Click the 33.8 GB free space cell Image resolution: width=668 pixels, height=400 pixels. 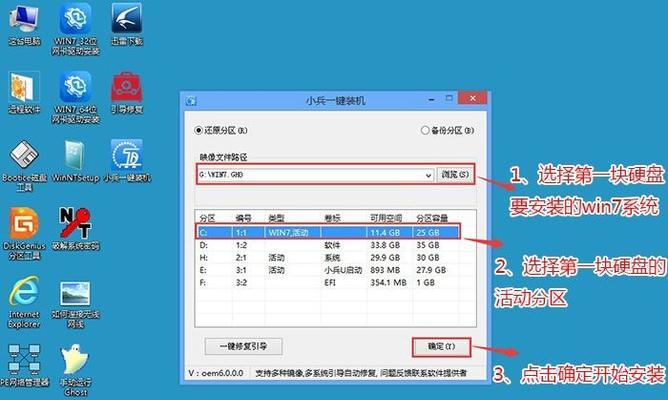click(385, 245)
